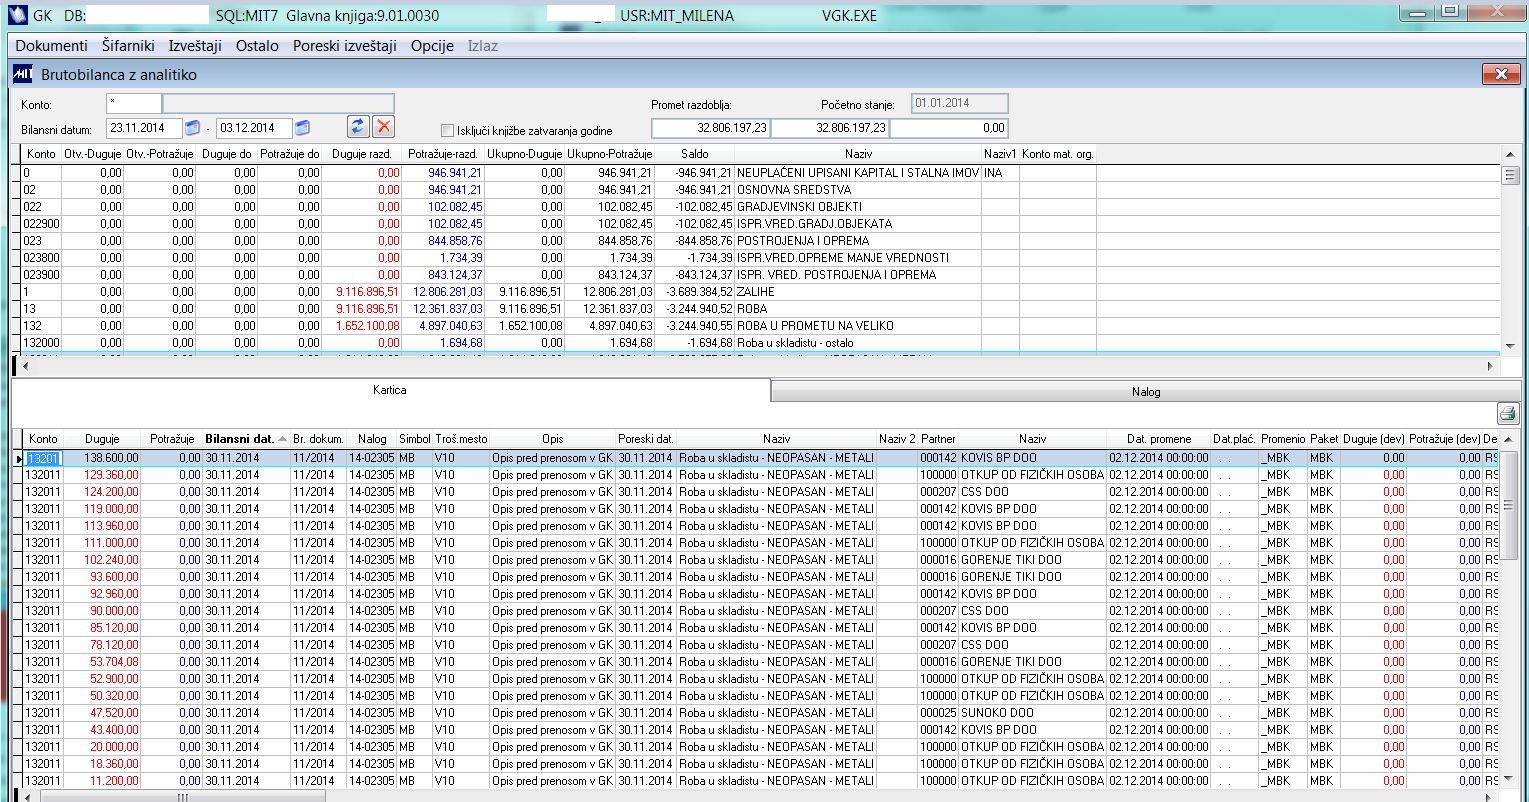The height and width of the screenshot is (802, 1529).
Task: Click the Početno stanje date field
Action: tap(959, 103)
